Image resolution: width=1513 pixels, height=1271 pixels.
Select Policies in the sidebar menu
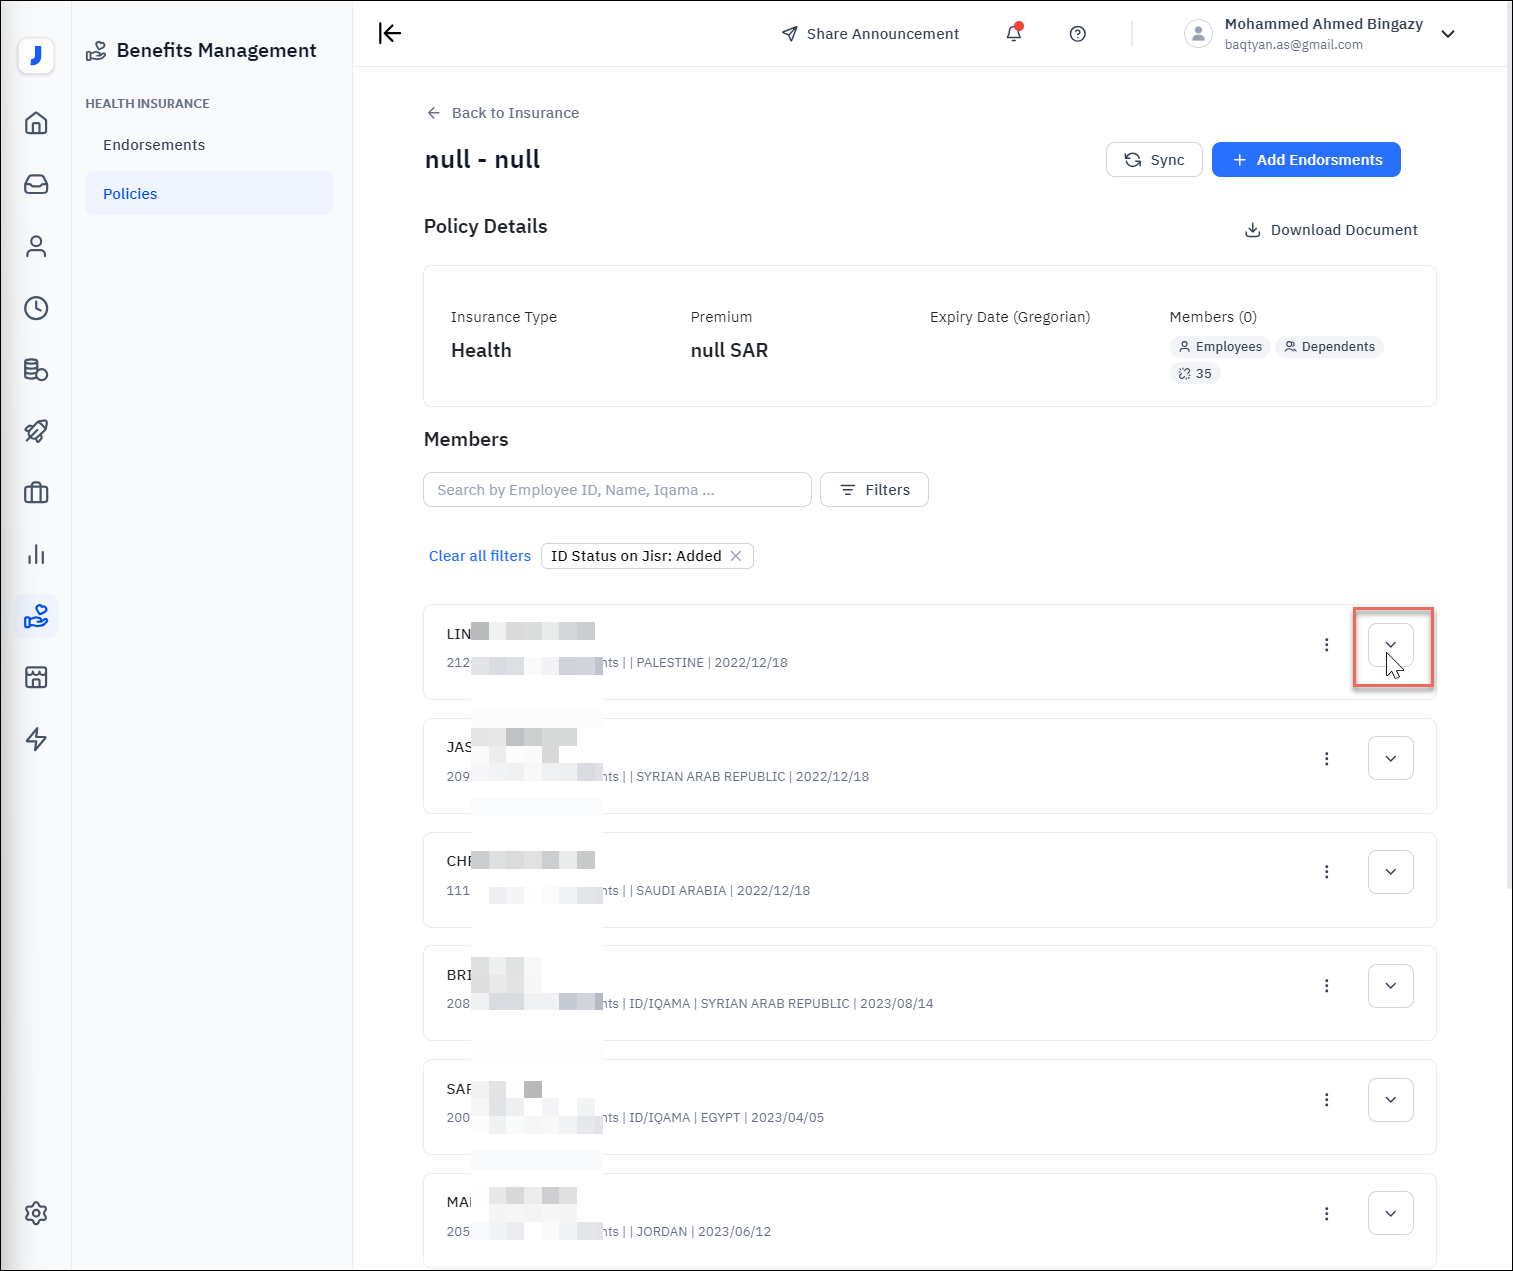tap(130, 194)
